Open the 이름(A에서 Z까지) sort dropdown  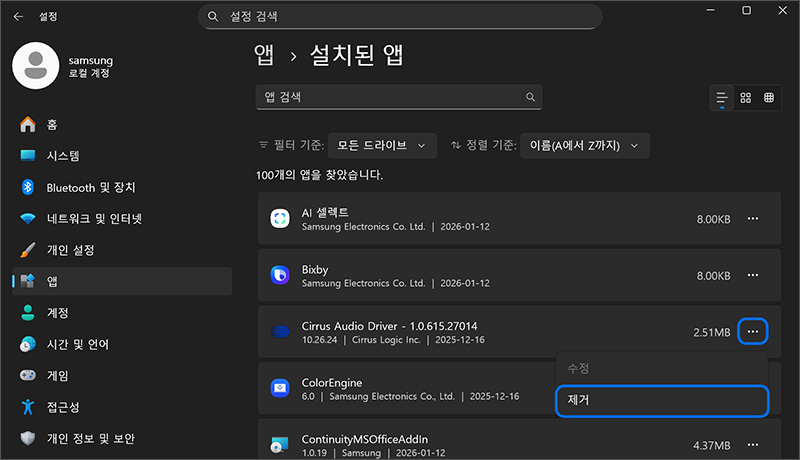coord(585,146)
